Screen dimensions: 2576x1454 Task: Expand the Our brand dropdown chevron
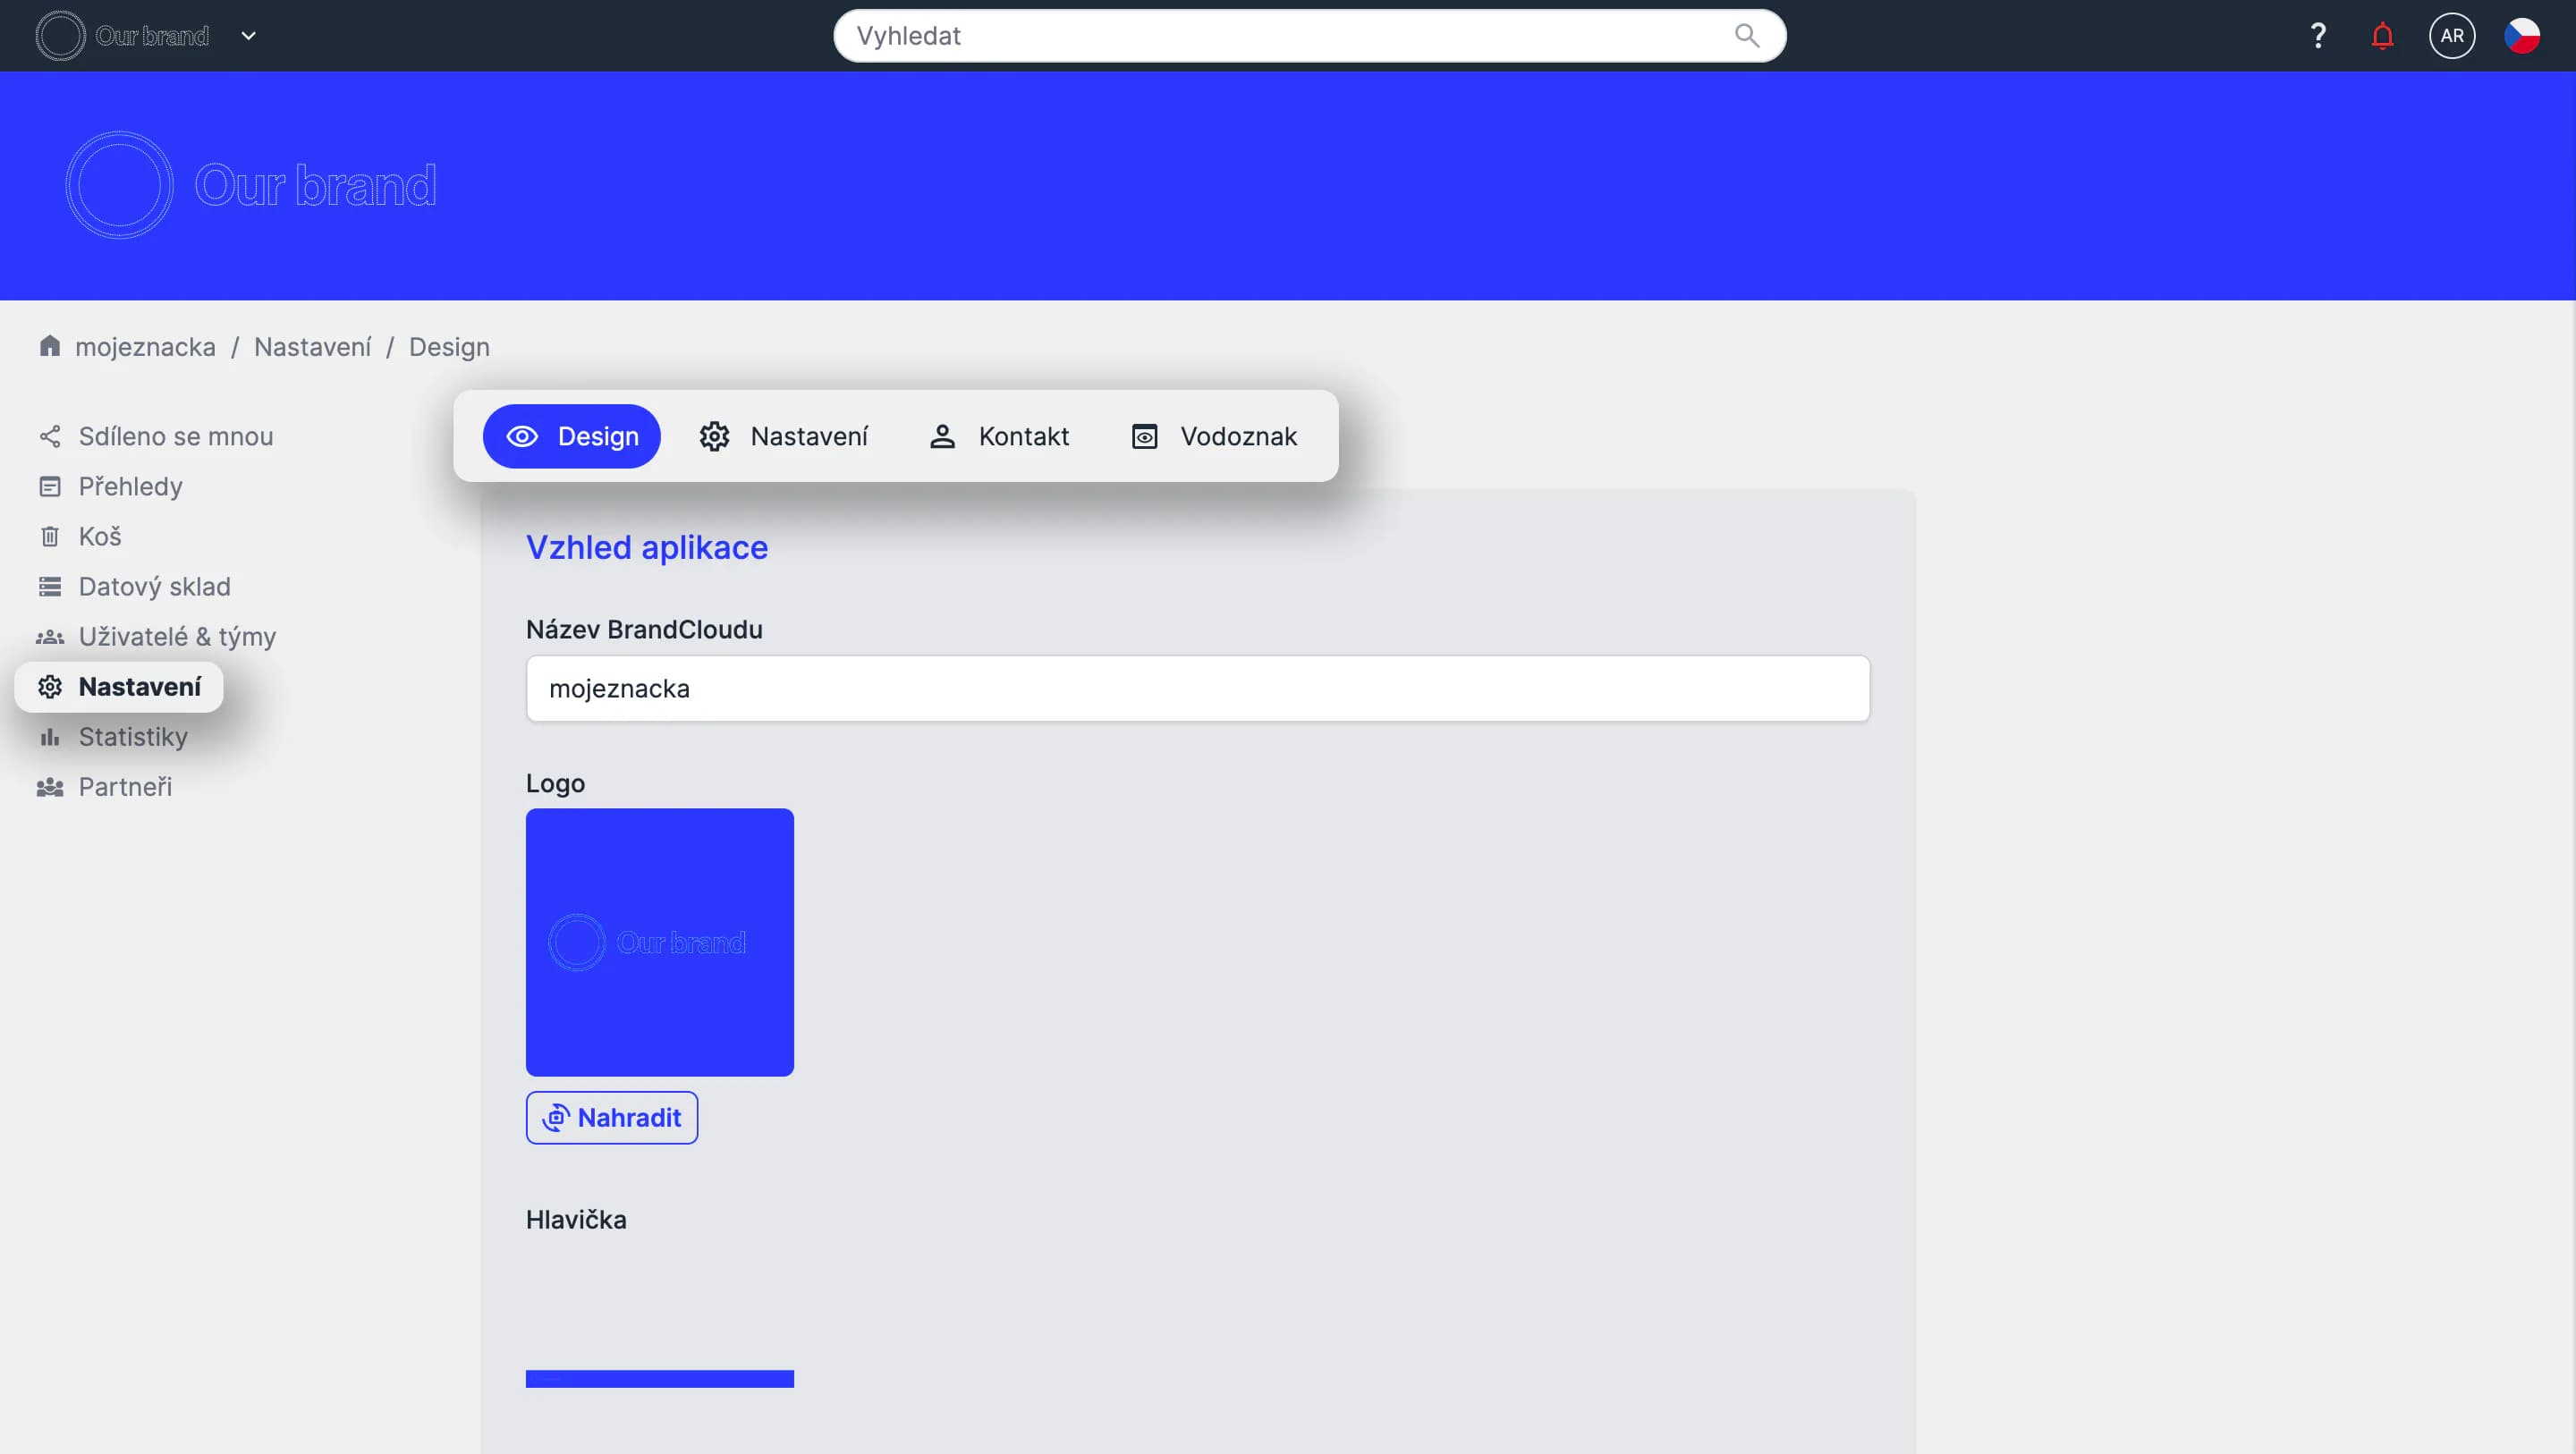[249, 36]
